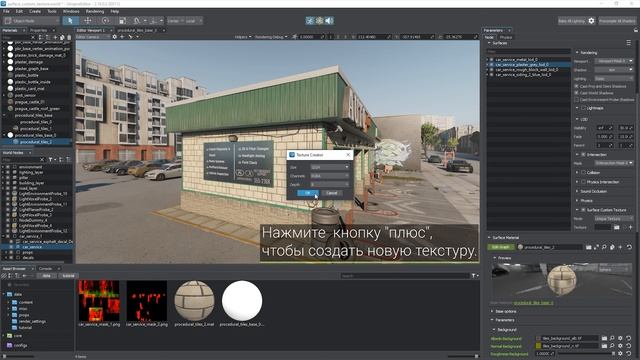Toggle the Lightmaps checkbox
This screenshot has width=640, height=360.
click(583, 108)
